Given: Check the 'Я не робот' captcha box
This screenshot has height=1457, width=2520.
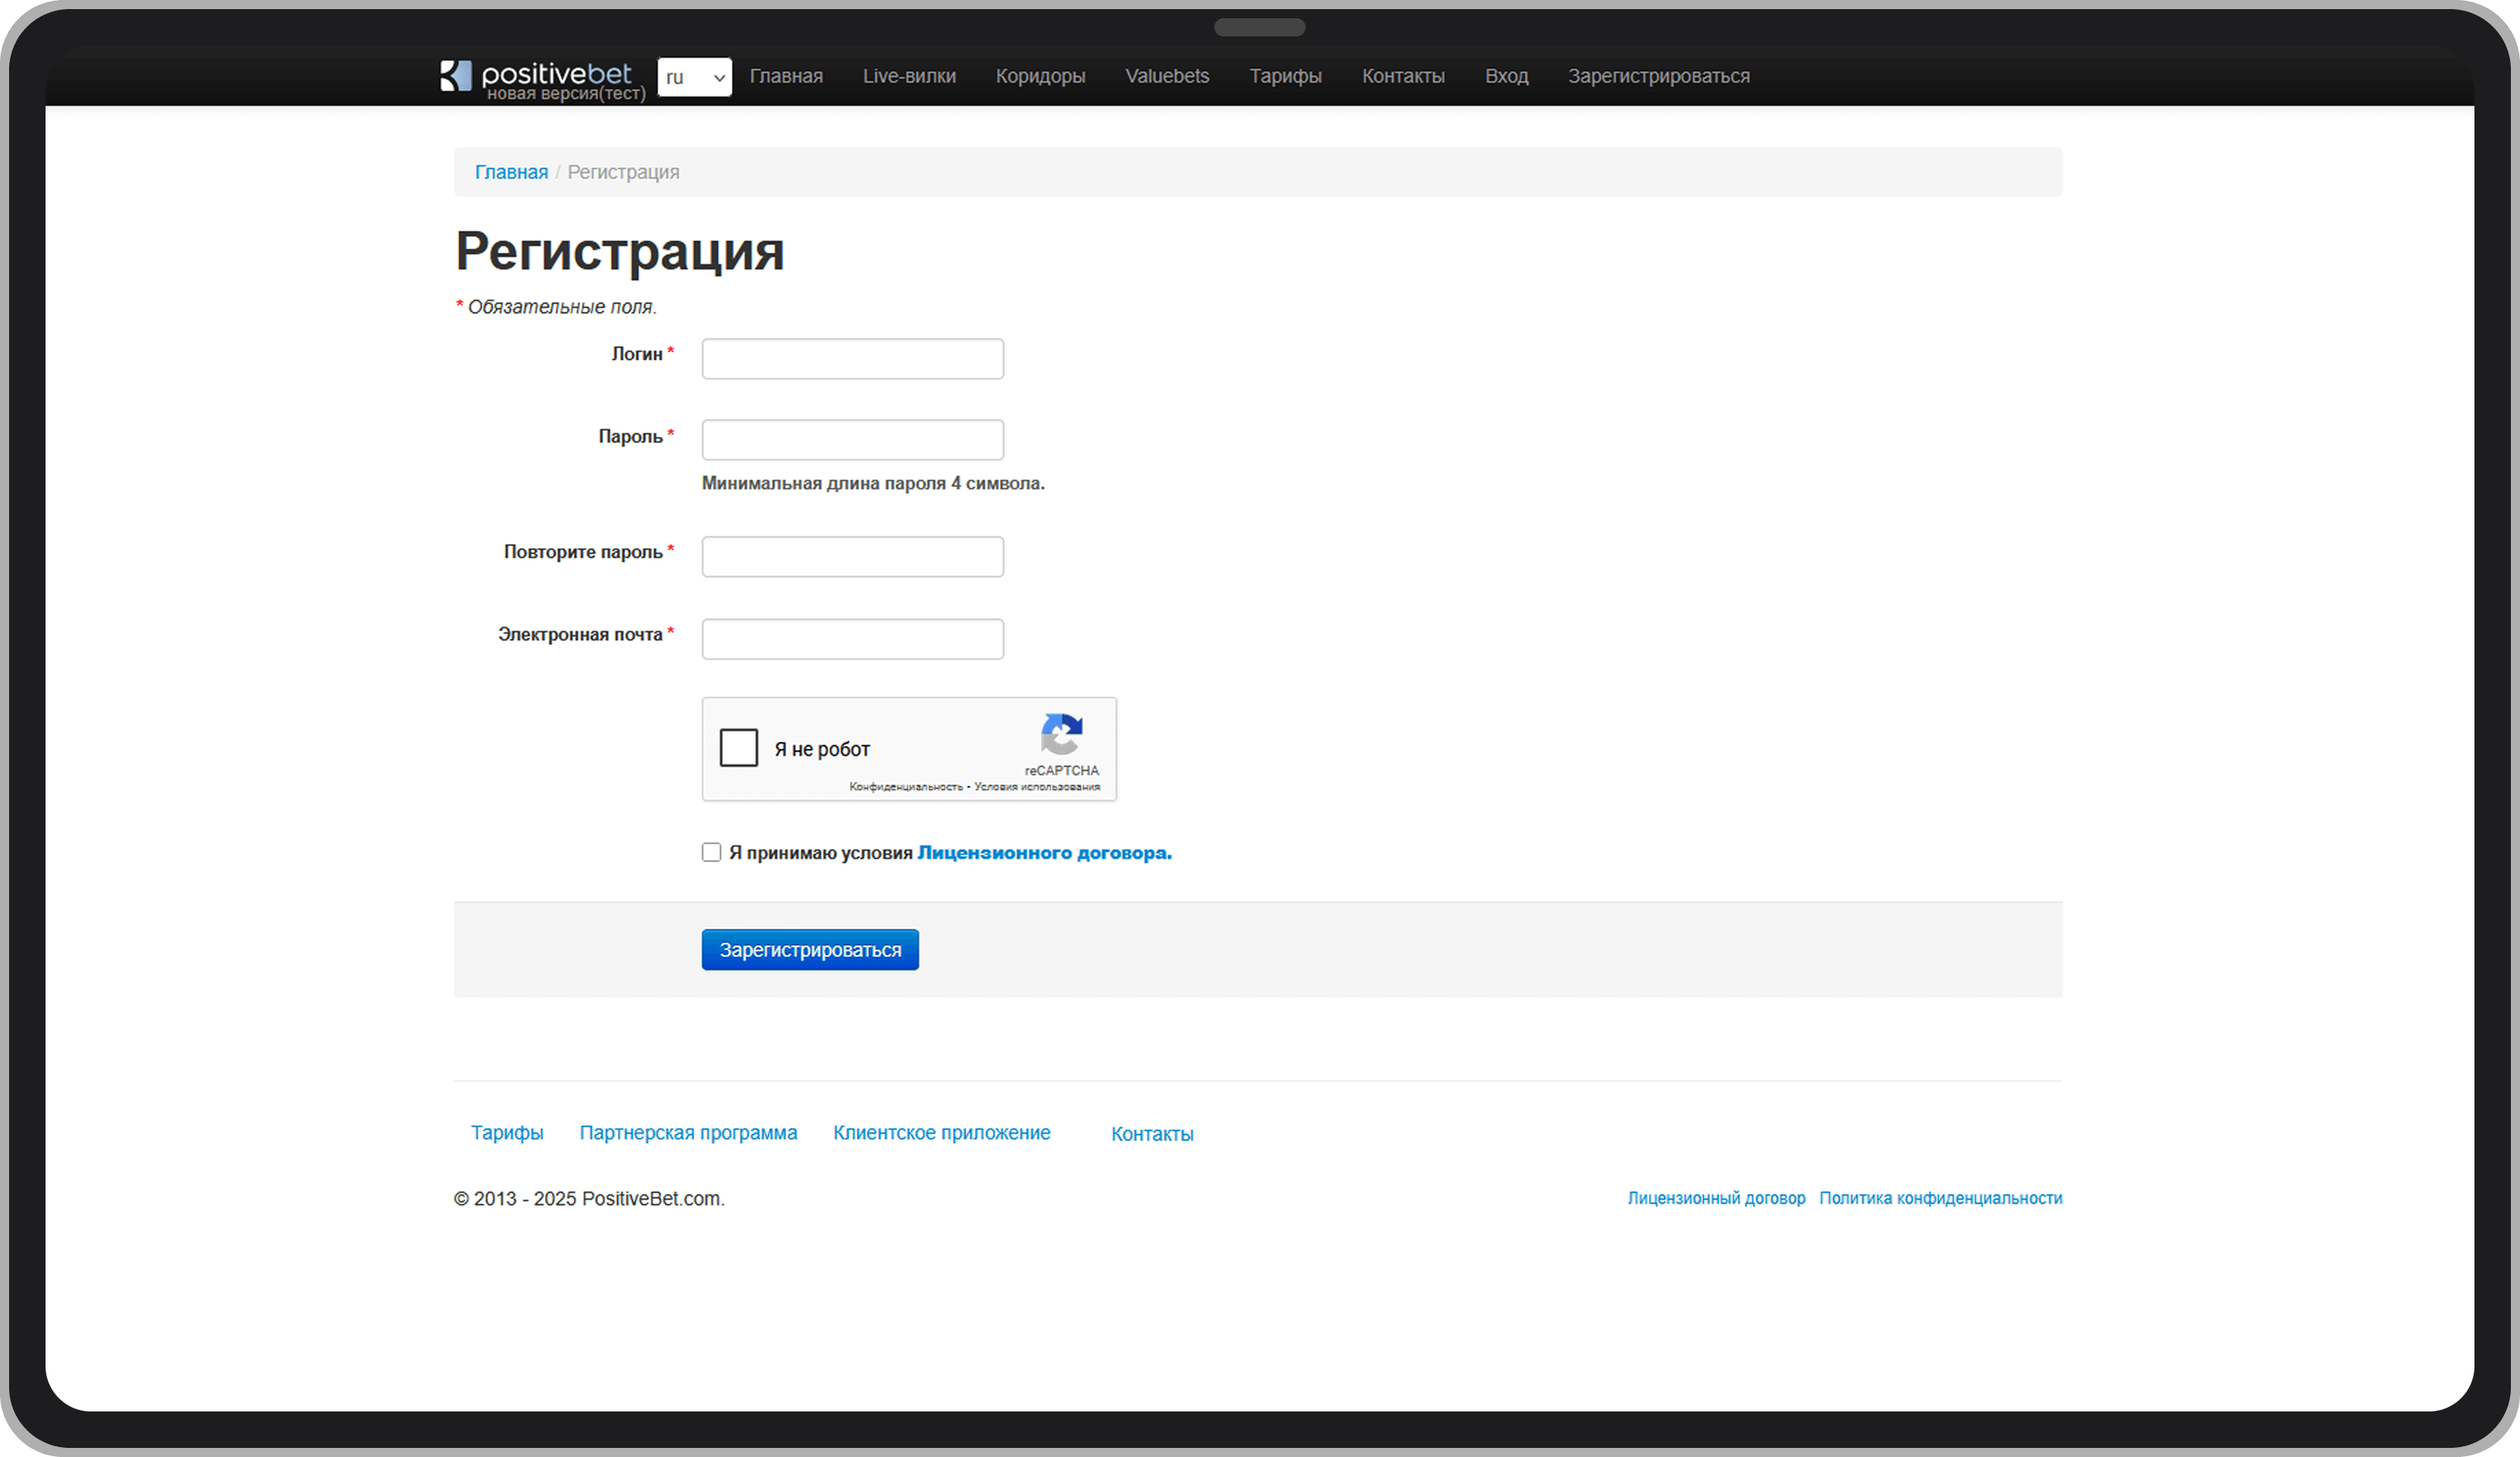Looking at the screenshot, I should pos(738,747).
